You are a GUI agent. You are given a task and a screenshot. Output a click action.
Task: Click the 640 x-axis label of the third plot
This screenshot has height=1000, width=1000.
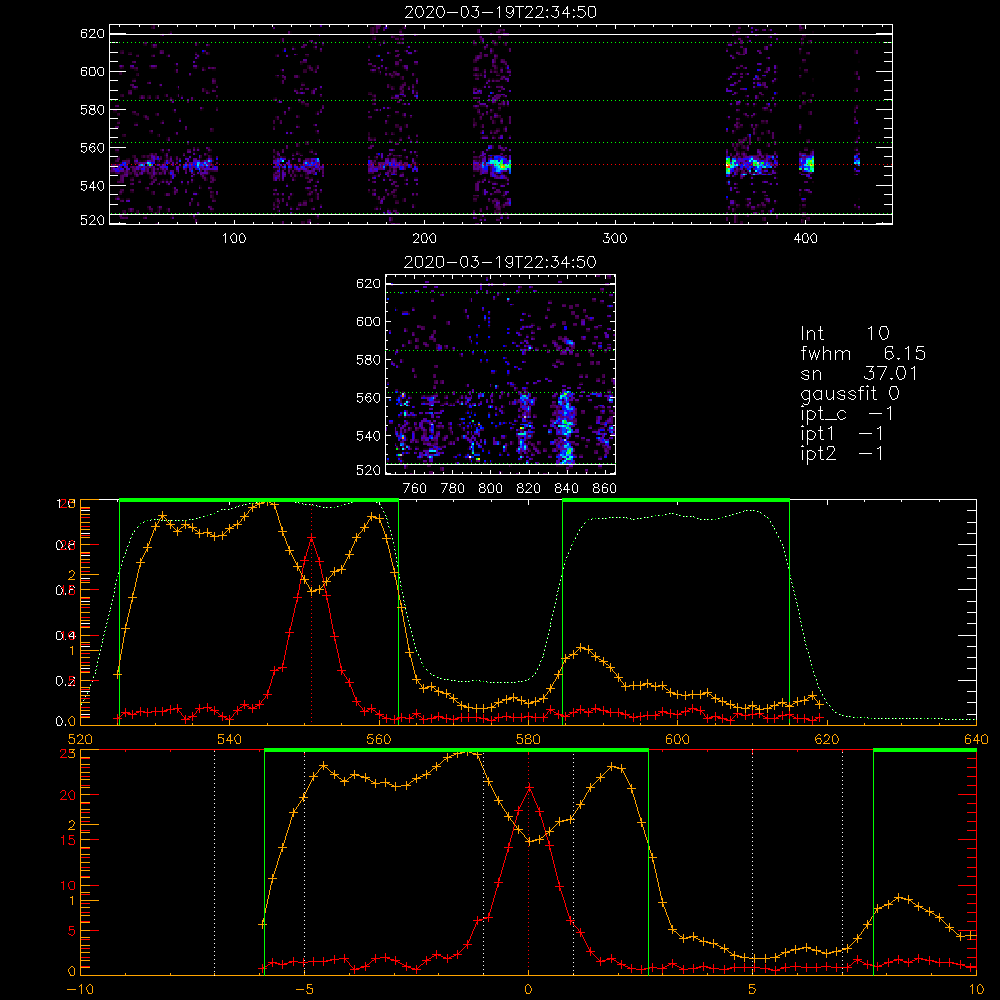click(x=976, y=740)
